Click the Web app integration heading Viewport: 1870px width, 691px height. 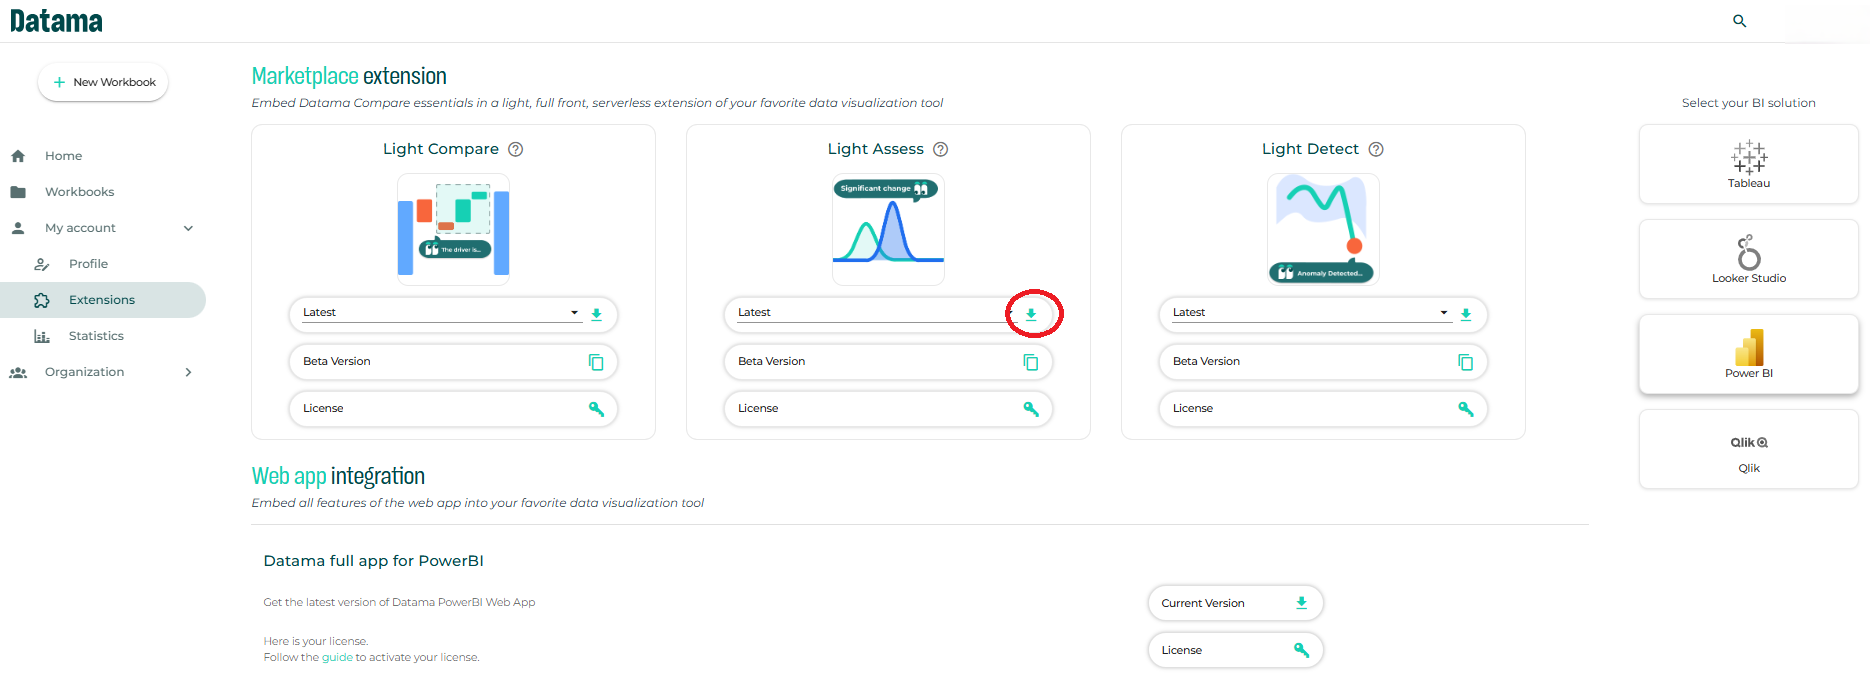click(x=338, y=476)
